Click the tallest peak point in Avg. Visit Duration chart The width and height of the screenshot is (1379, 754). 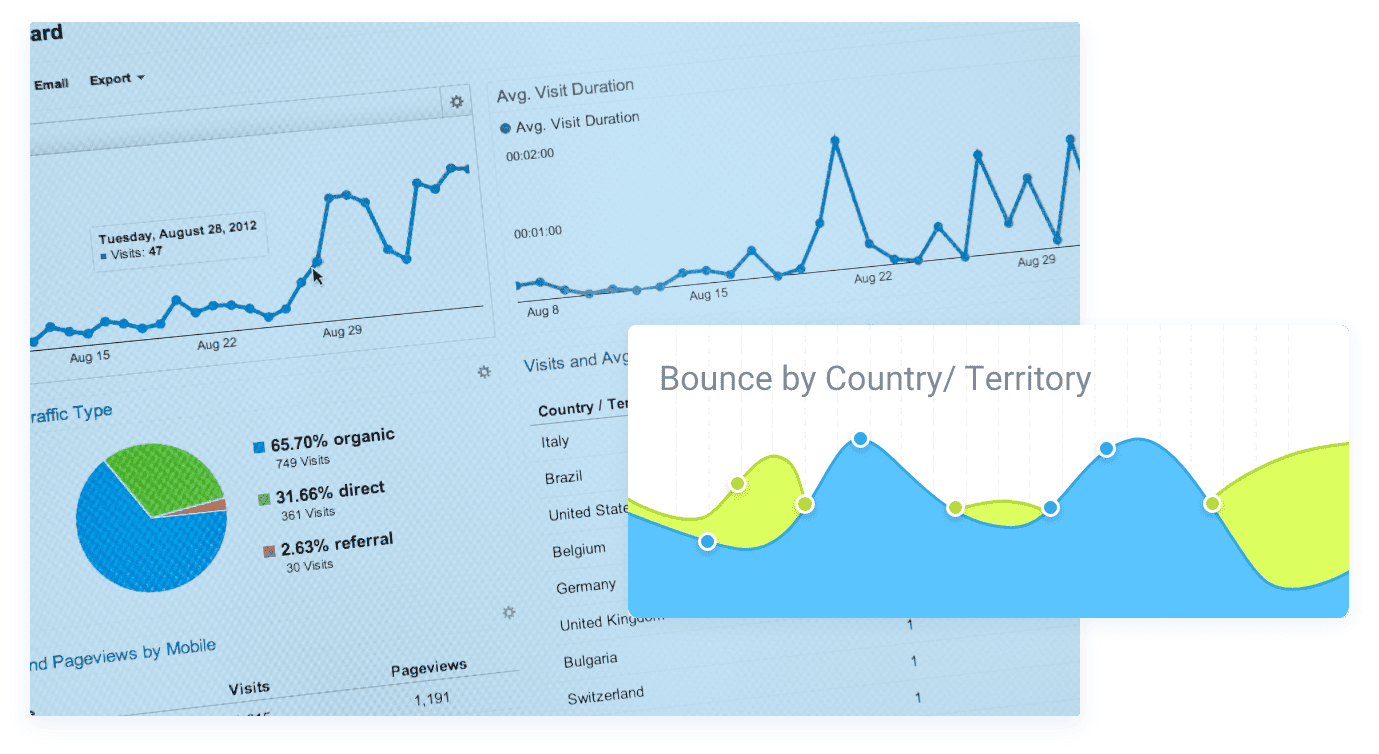coord(834,141)
